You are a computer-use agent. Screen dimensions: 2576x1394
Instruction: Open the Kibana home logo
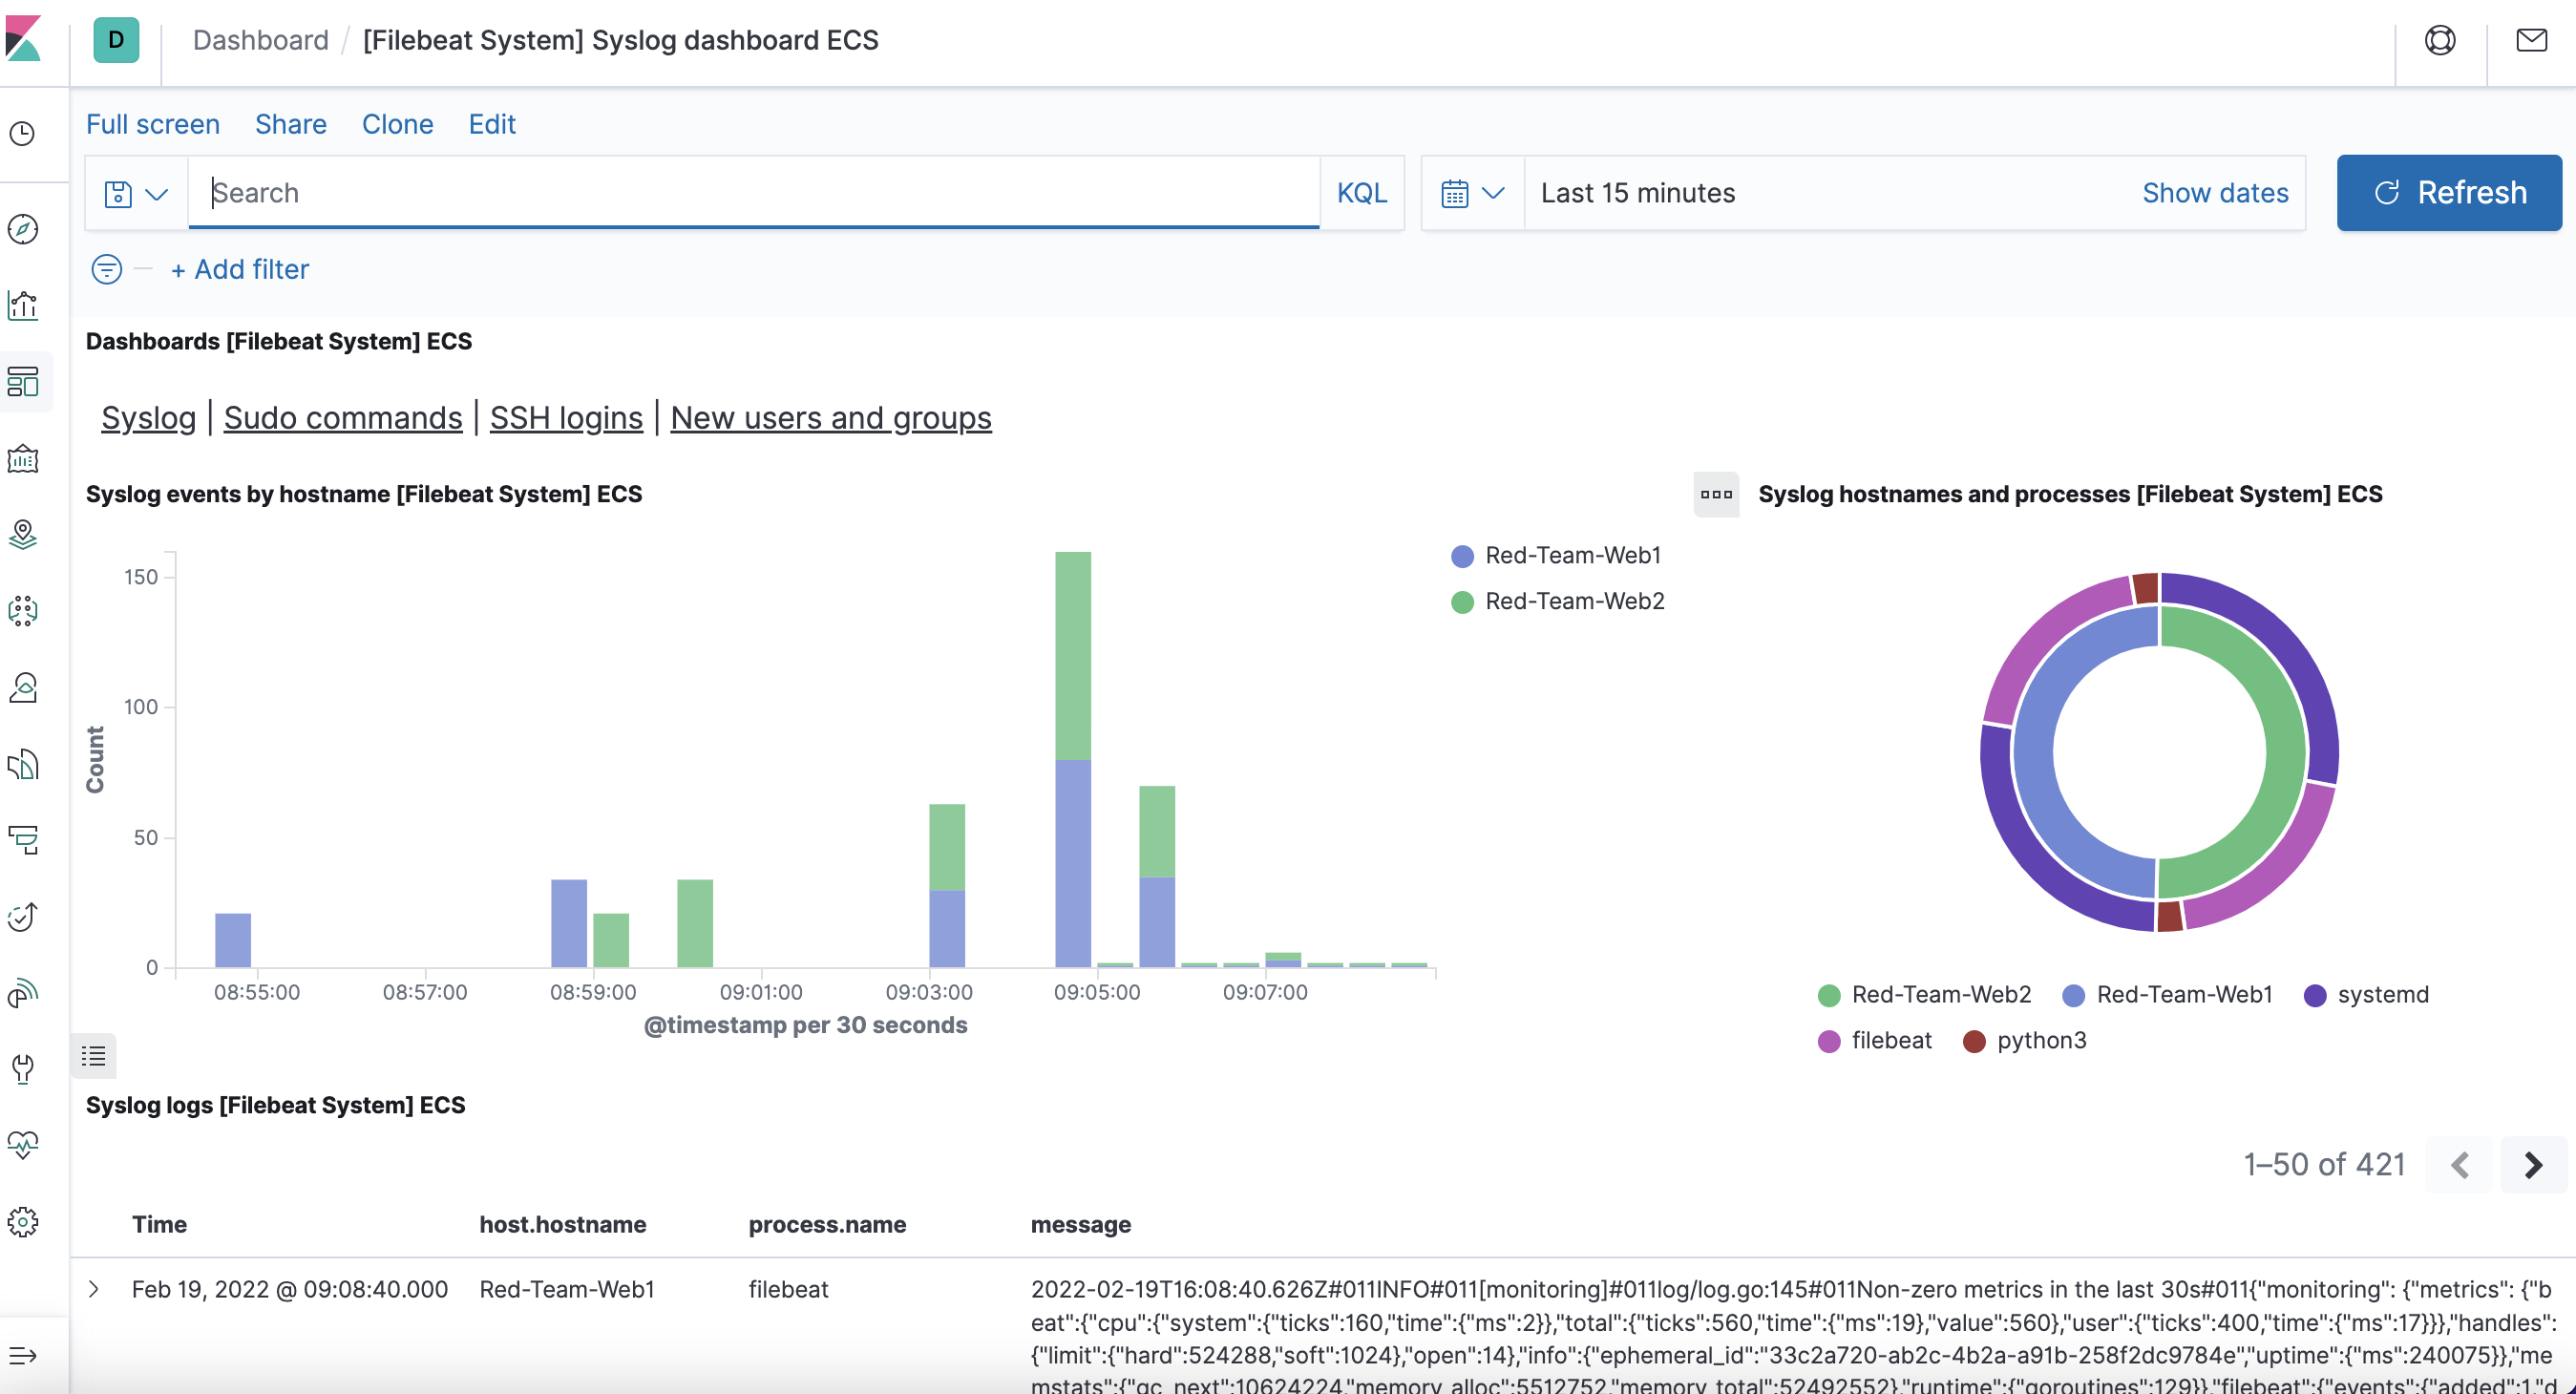23,39
